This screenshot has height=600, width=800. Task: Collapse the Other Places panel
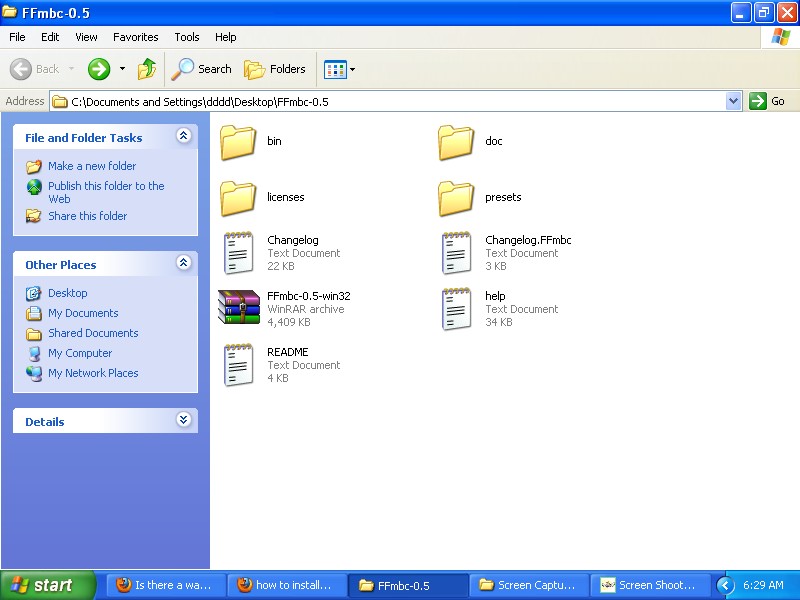[183, 264]
